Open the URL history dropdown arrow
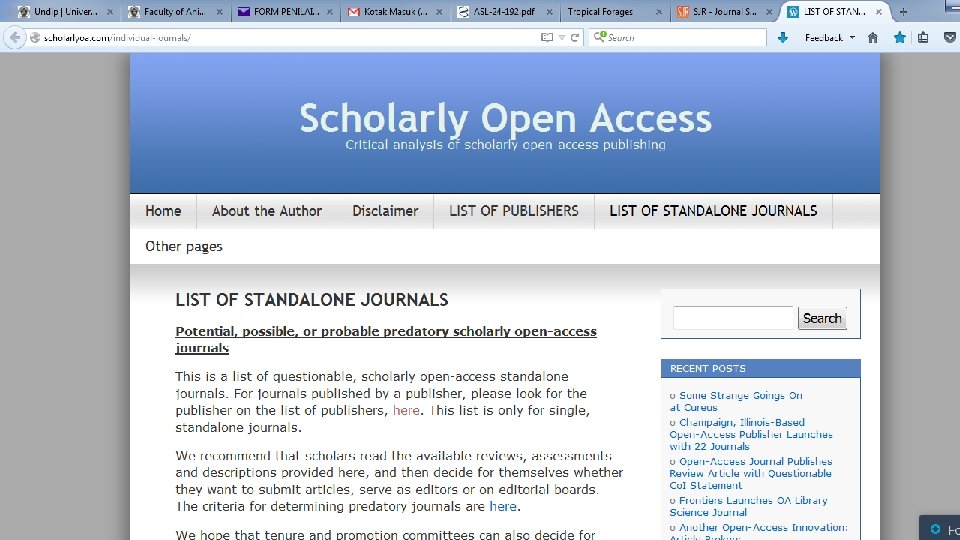Image resolution: width=960 pixels, height=540 pixels. pos(561,38)
